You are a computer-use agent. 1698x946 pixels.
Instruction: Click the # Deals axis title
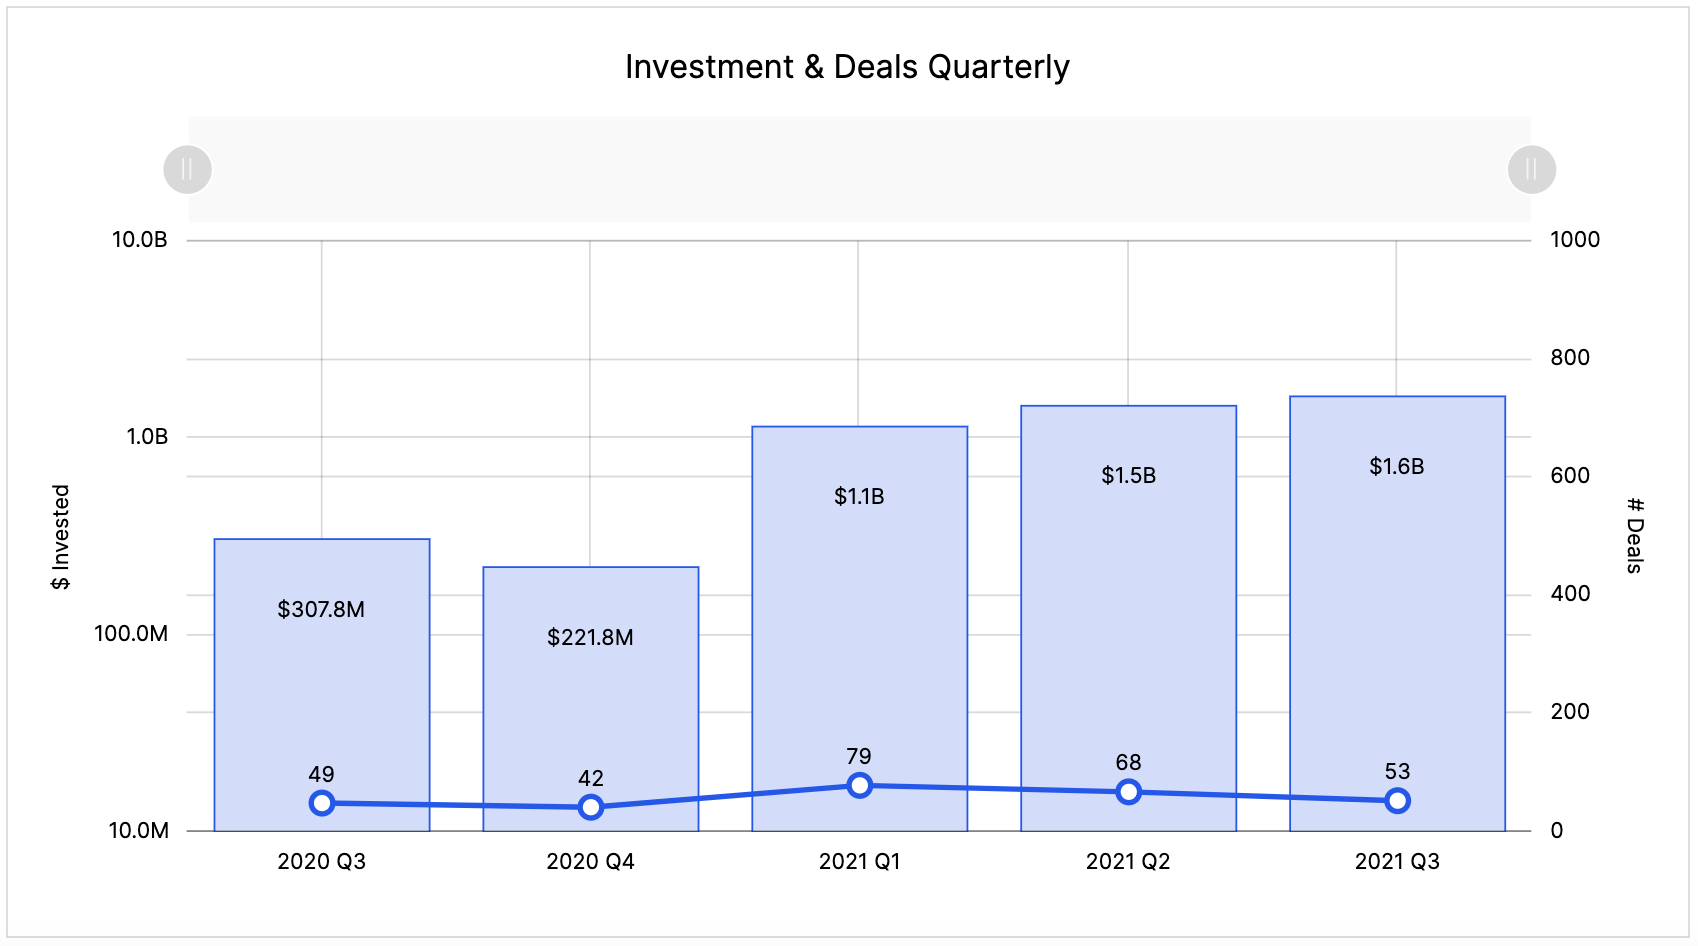pyautogui.click(x=1634, y=535)
